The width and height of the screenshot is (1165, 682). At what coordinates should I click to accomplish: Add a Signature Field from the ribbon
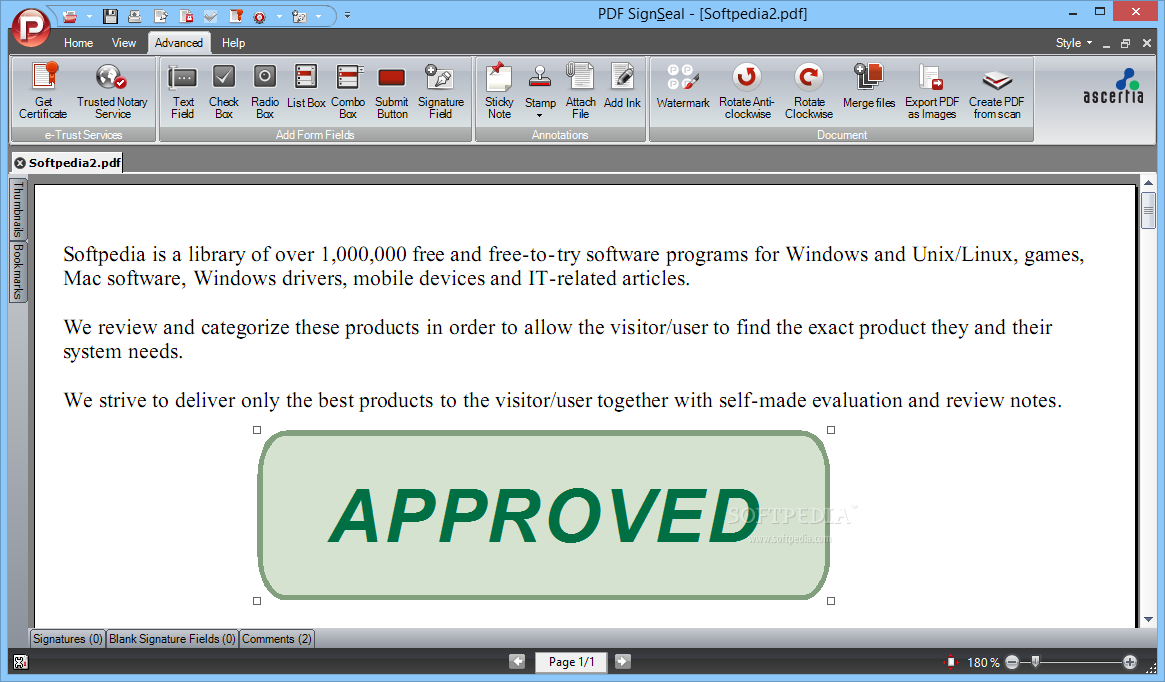pos(441,91)
